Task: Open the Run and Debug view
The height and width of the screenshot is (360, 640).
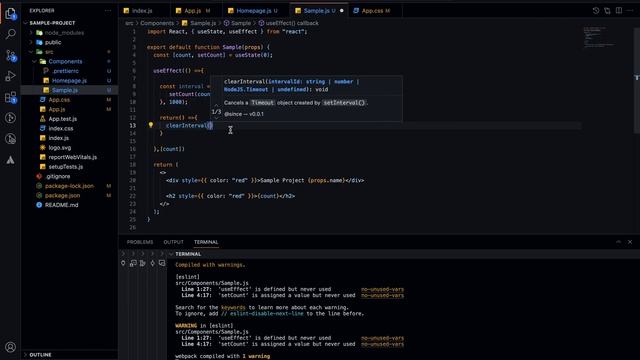Action: 11,76
